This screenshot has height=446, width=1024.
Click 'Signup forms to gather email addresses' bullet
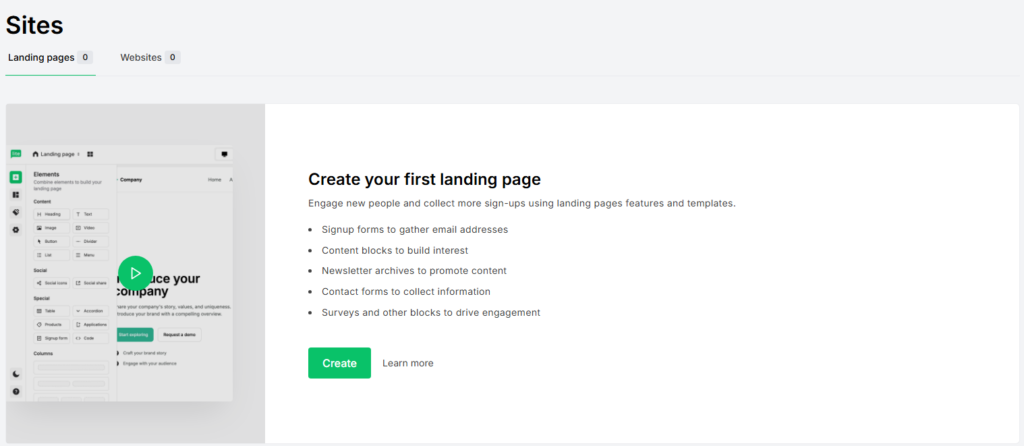(415, 230)
